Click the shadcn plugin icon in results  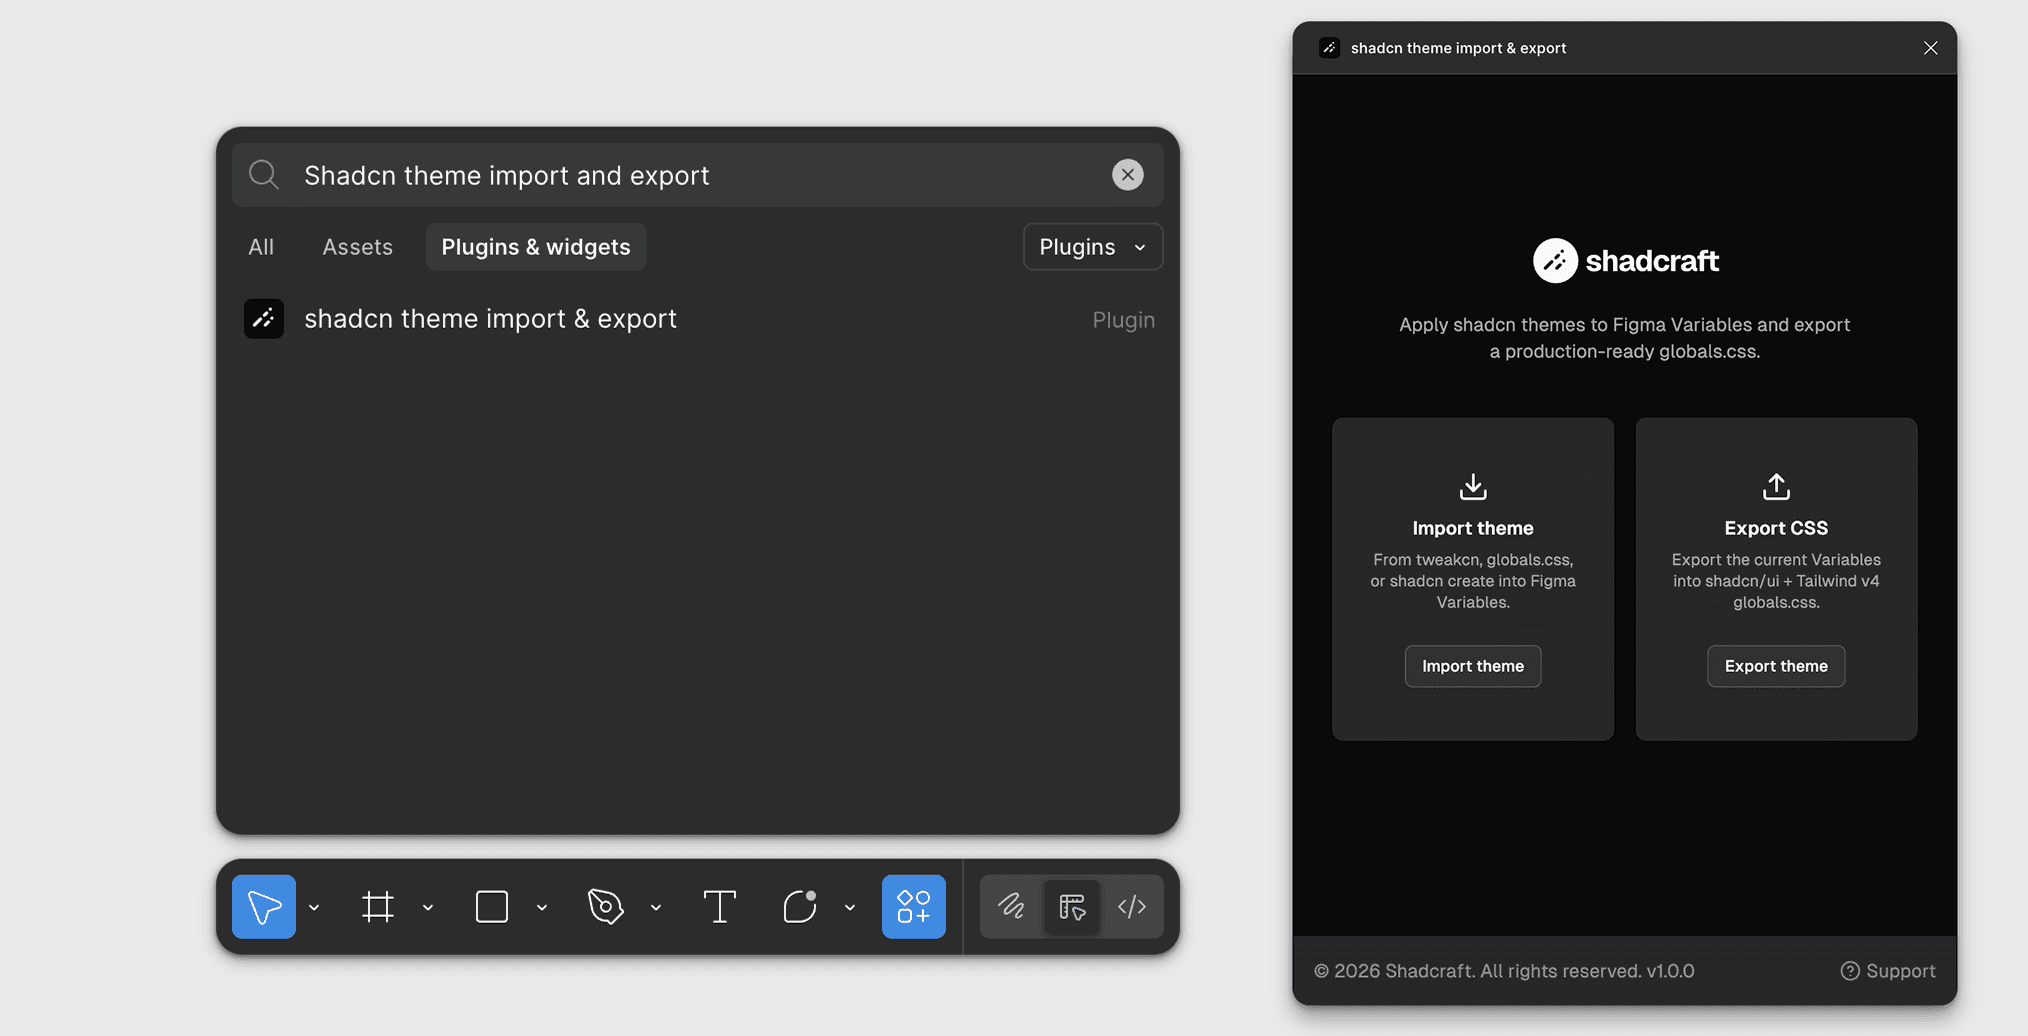click(x=264, y=319)
